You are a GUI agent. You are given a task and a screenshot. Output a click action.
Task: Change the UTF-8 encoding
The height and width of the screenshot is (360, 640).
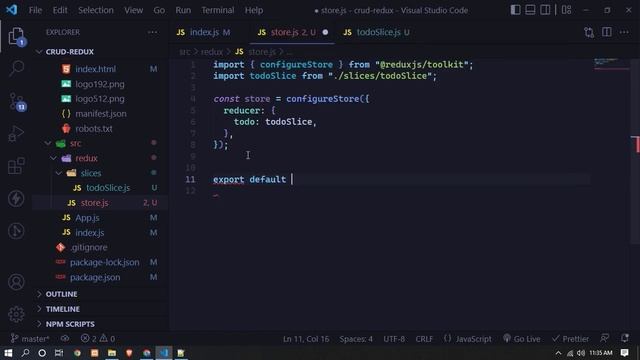click(x=394, y=339)
